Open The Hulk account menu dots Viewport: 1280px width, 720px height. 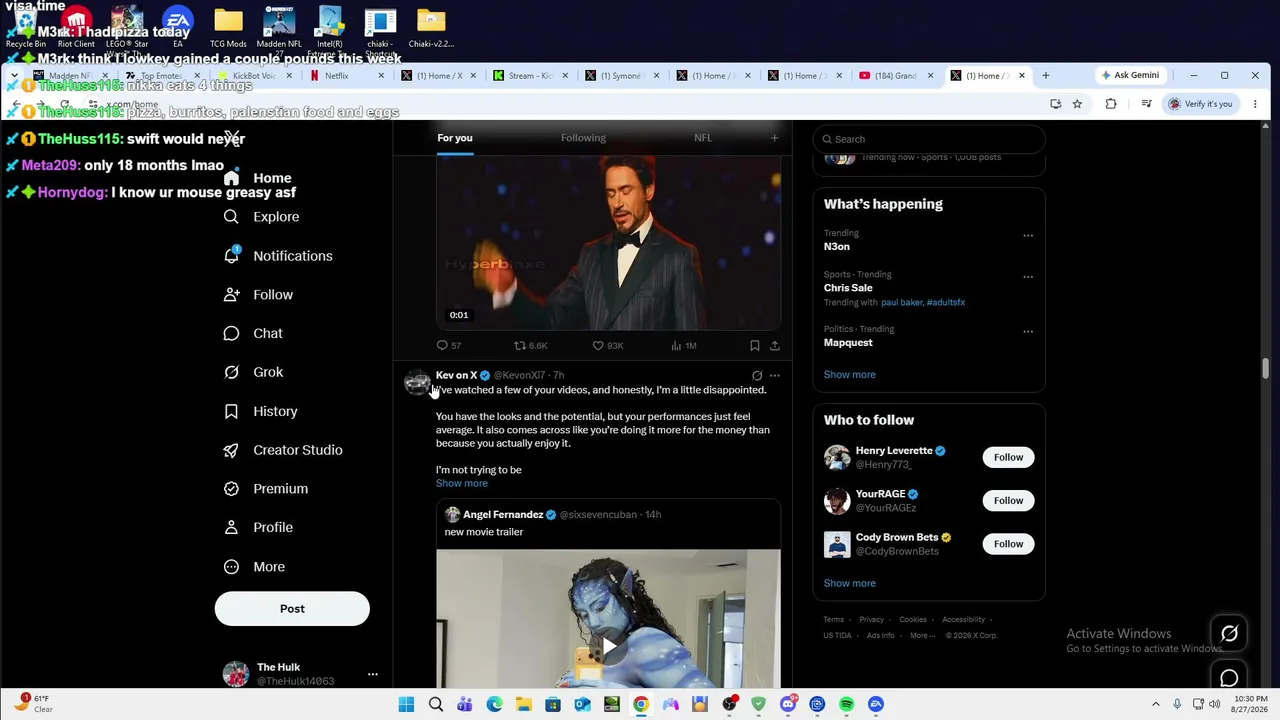pyautogui.click(x=372, y=675)
